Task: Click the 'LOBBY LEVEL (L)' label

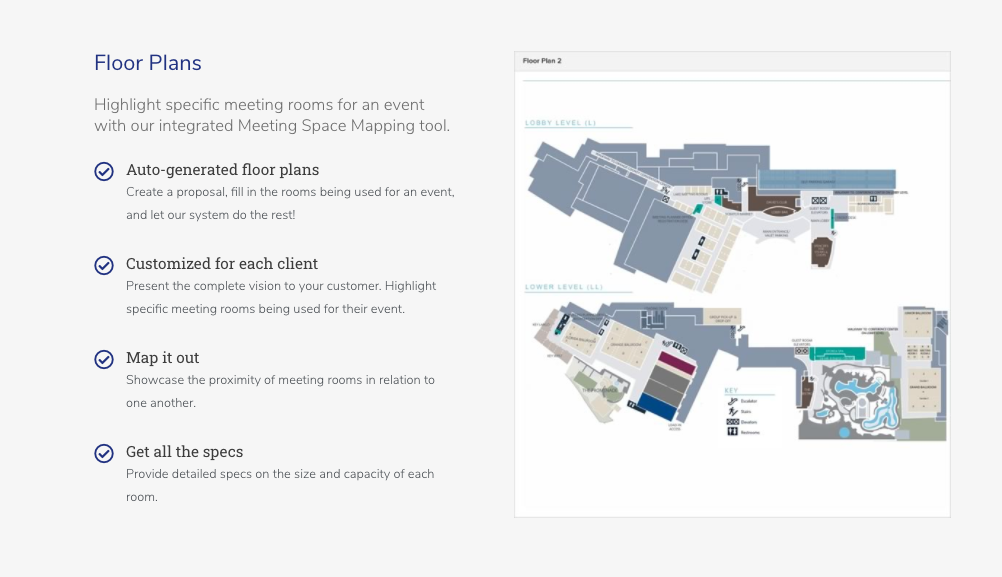Action: point(560,123)
